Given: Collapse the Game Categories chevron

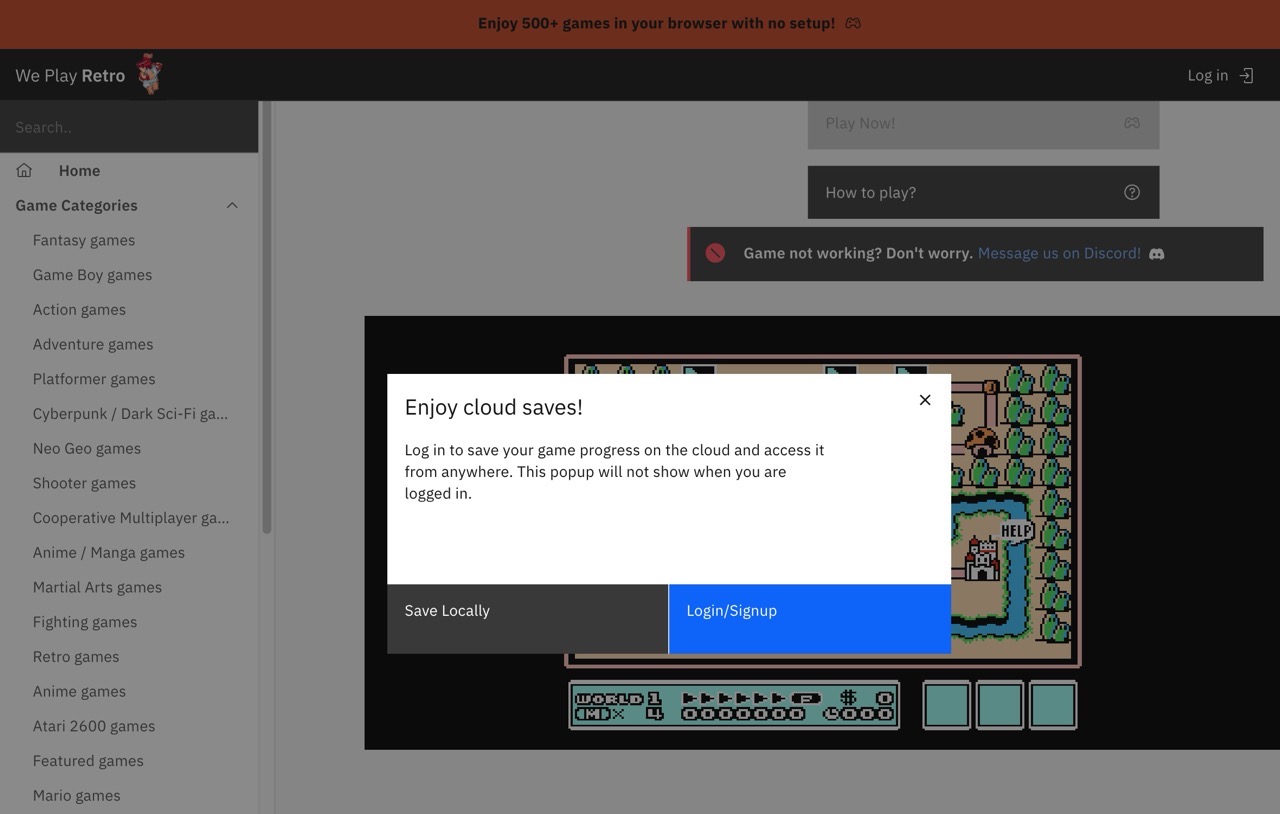Looking at the screenshot, I should pyautogui.click(x=232, y=205).
